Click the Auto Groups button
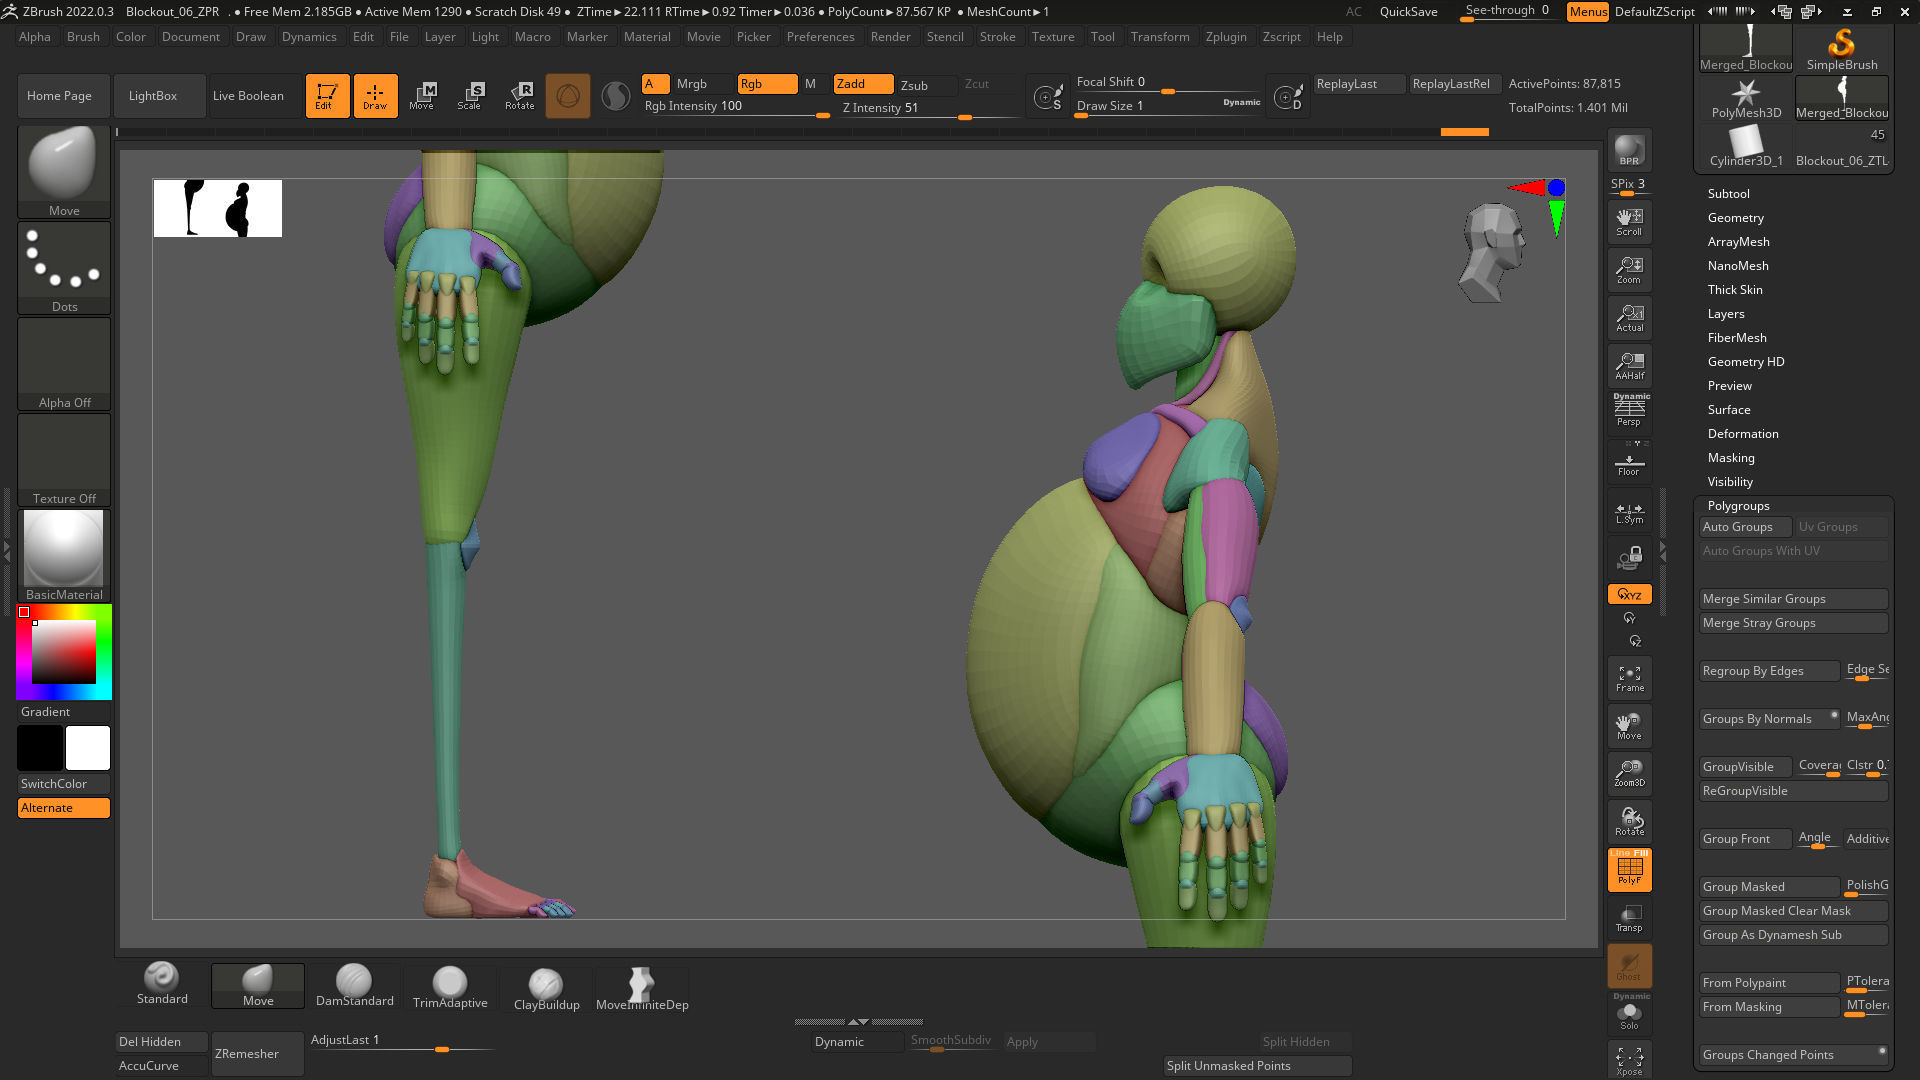Viewport: 1920px width, 1080px height. coord(1744,527)
